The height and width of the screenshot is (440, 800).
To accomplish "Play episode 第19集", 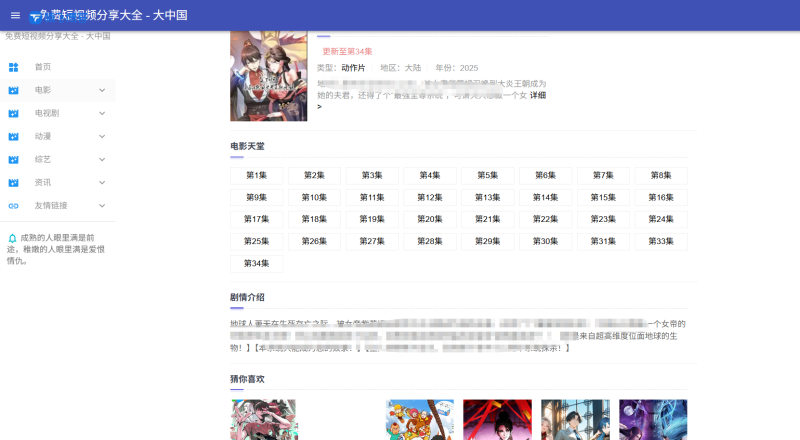I will coord(372,219).
